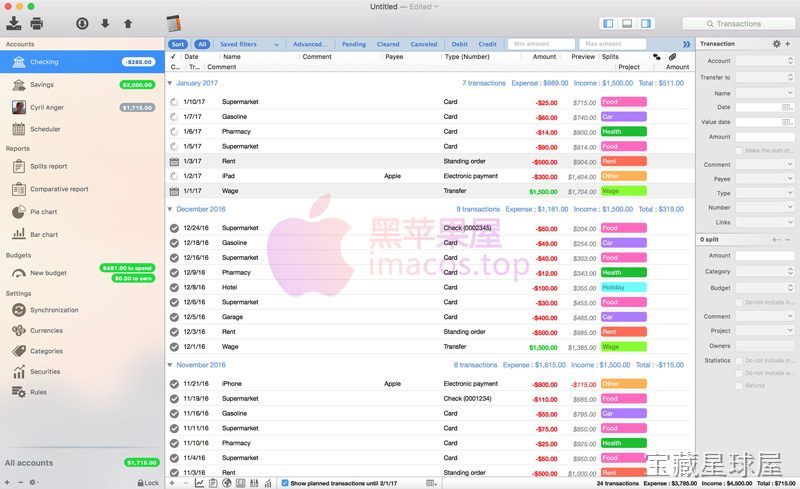
Task: Click the plus button in Transaction panel
Action: 788,44
